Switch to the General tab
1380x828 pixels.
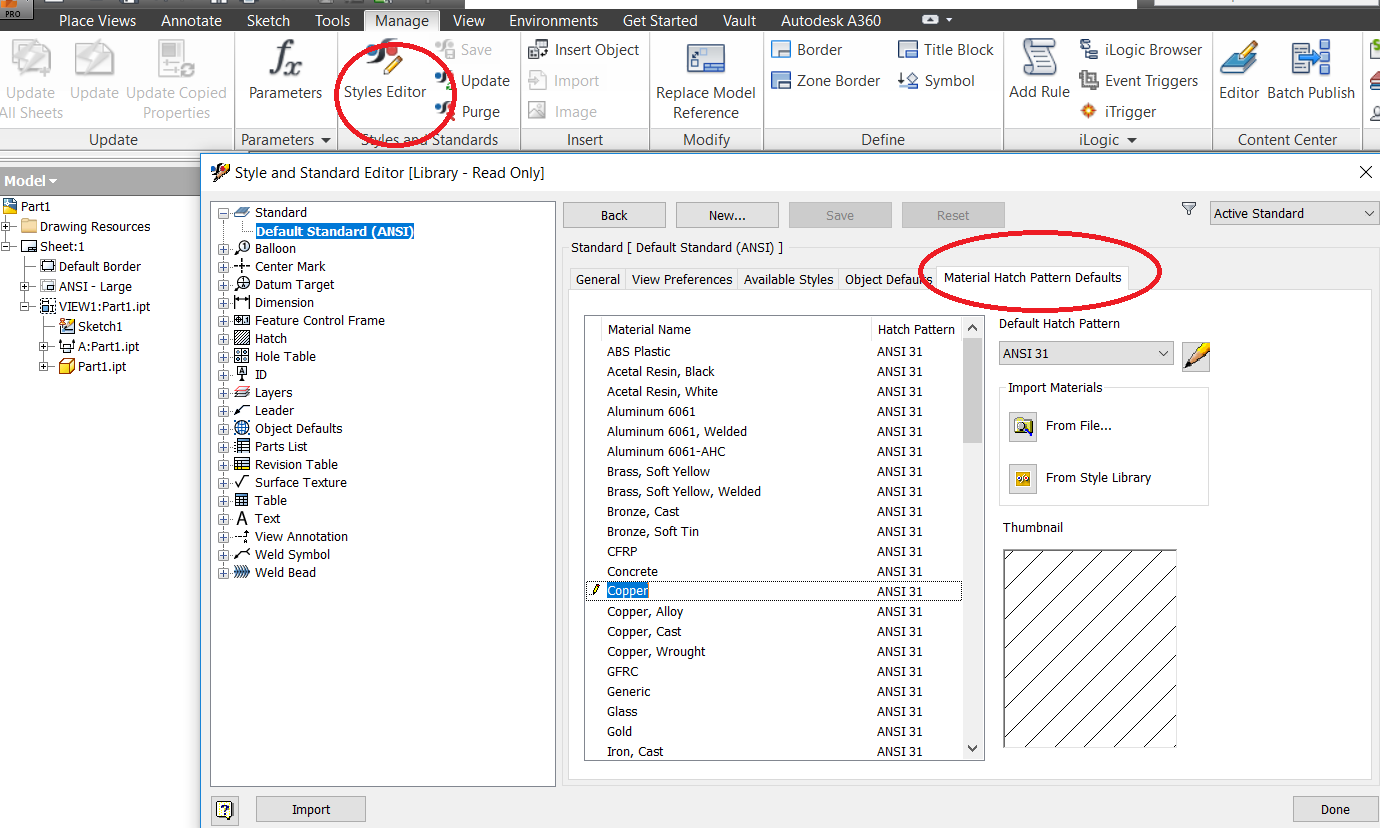(598, 280)
